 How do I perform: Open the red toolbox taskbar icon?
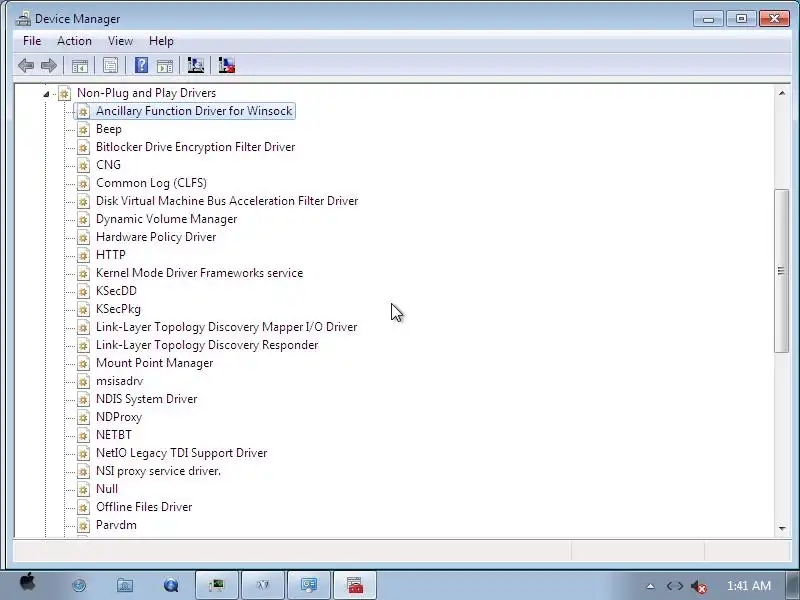355,585
